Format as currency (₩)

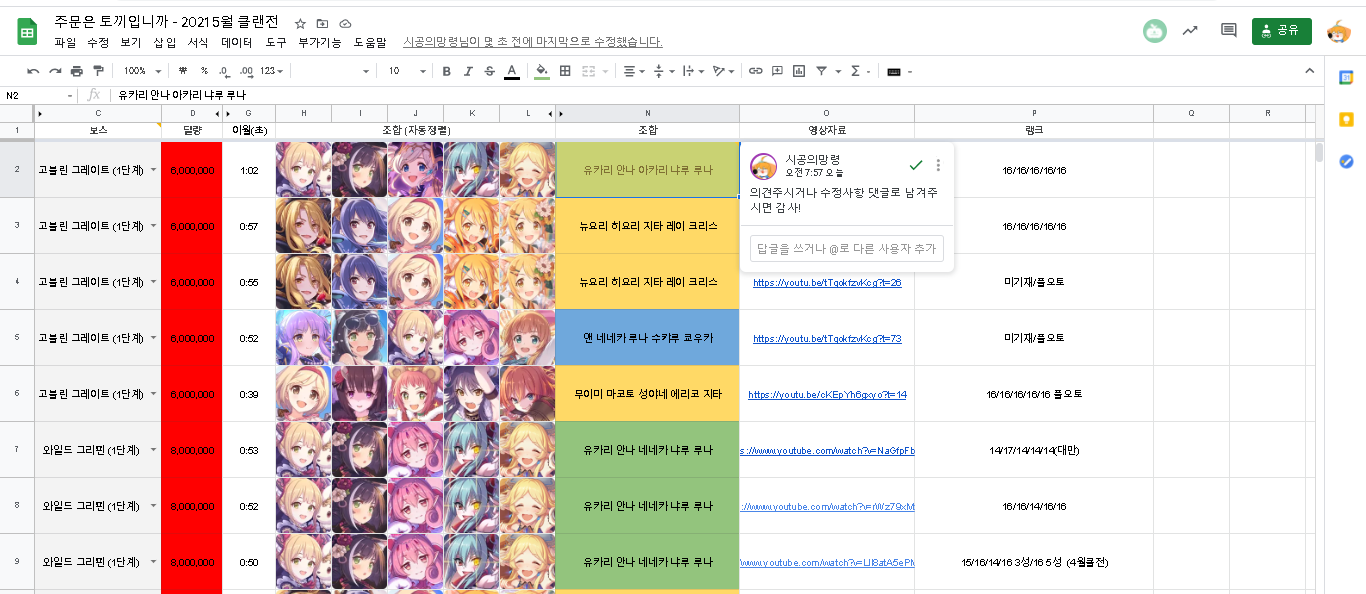183,71
